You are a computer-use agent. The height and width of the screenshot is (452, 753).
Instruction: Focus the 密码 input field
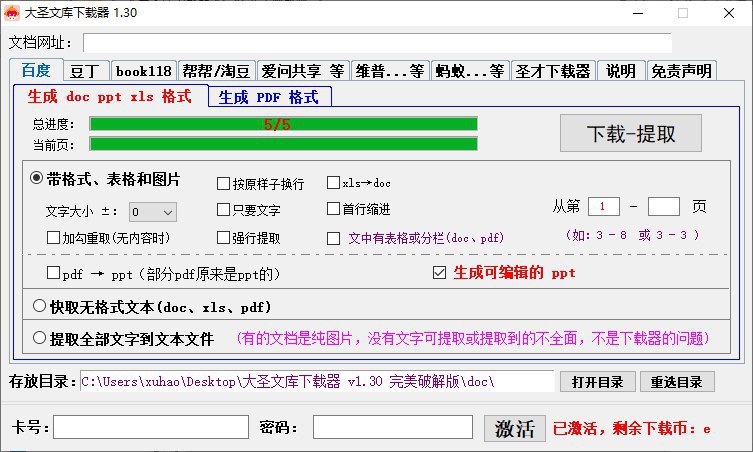coord(393,427)
